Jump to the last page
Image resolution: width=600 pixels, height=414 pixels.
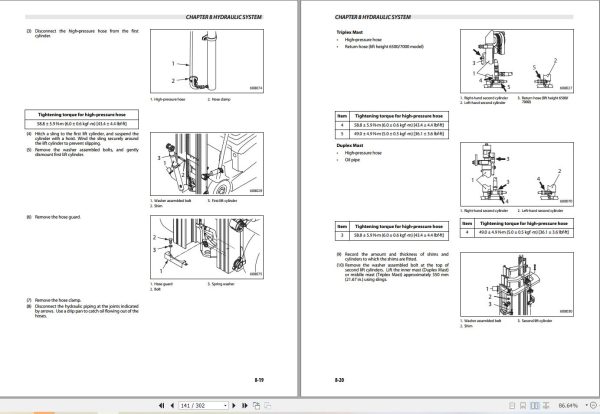tap(245, 405)
